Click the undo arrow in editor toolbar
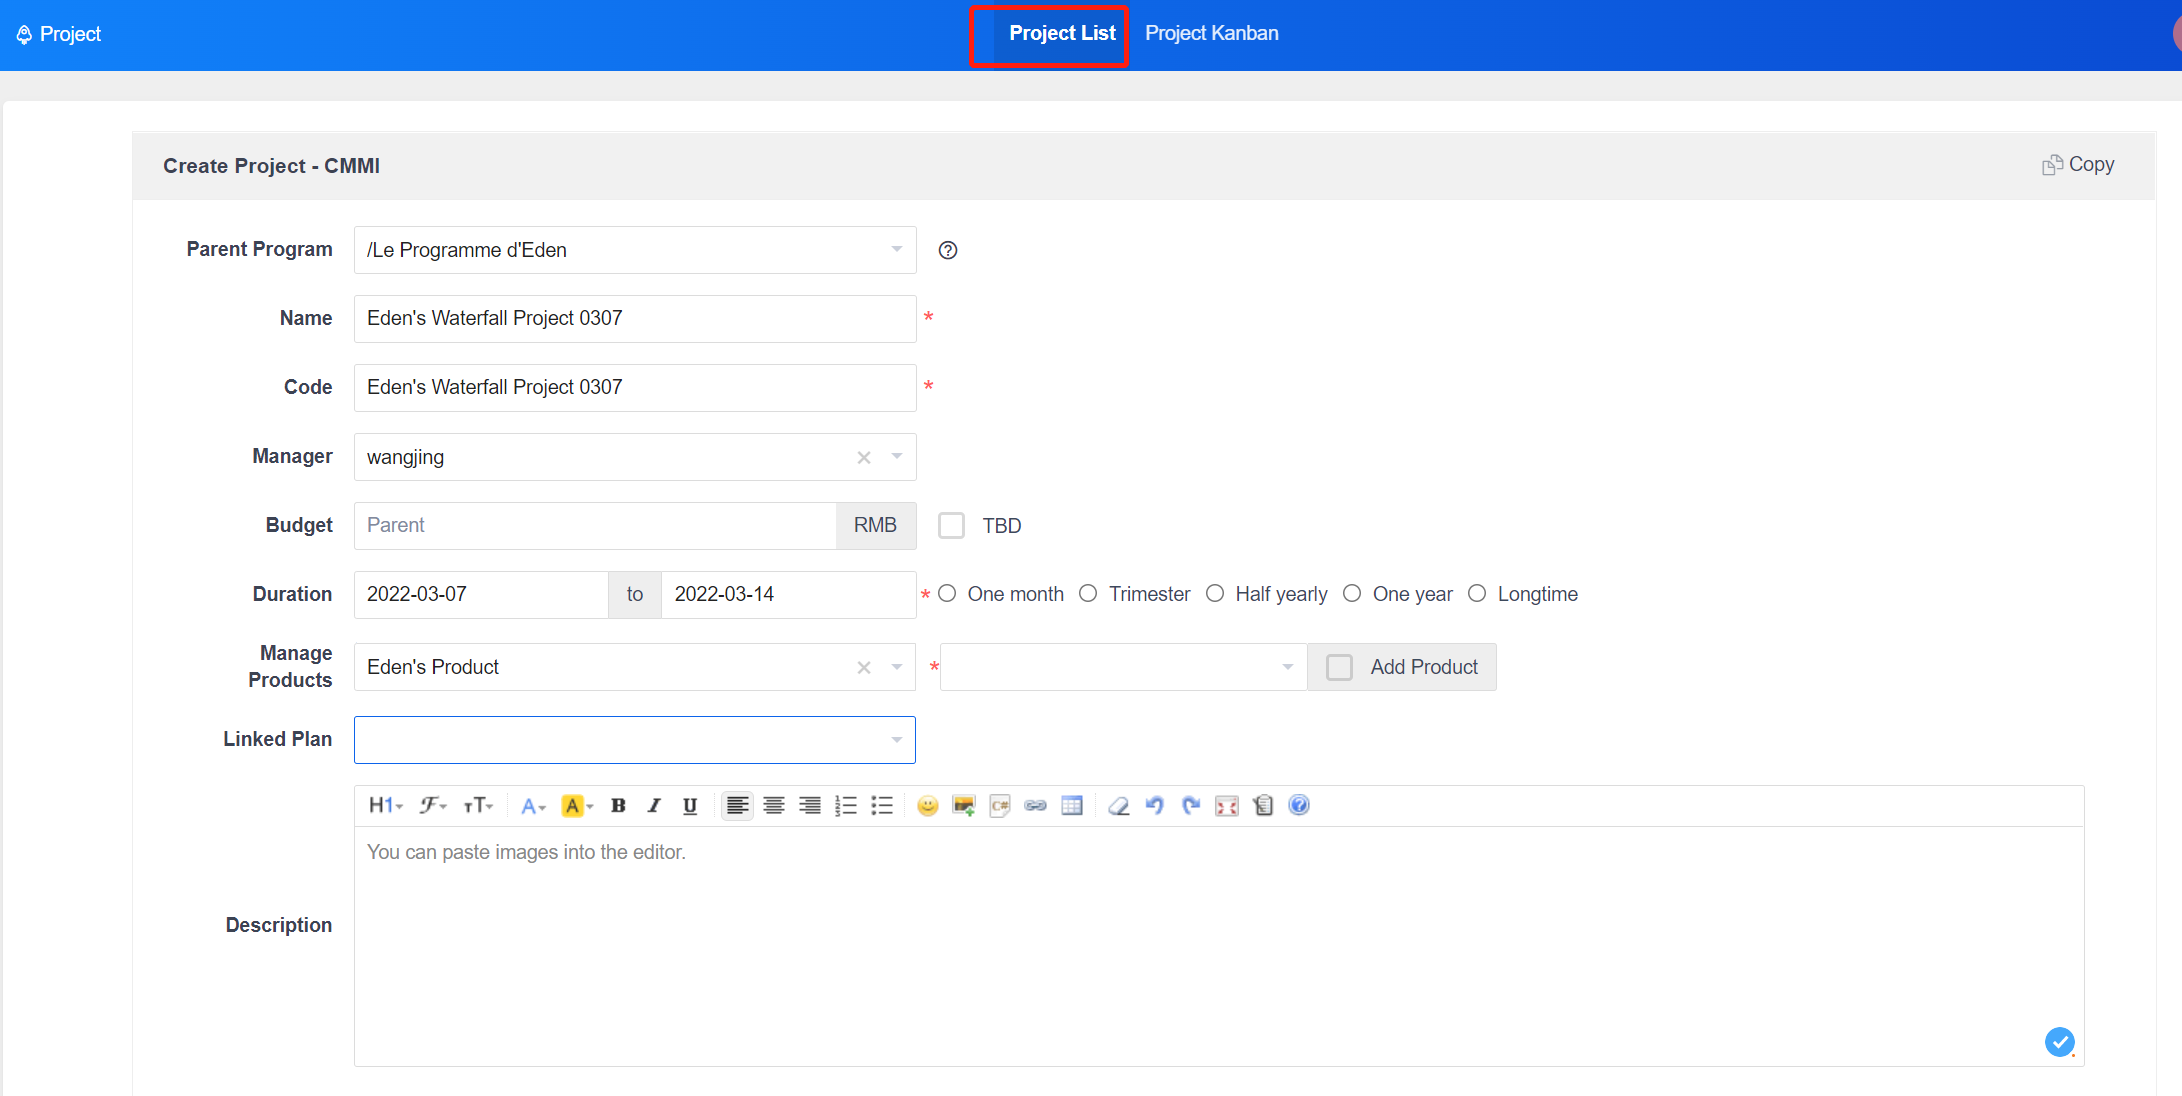Image resolution: width=2182 pixels, height=1096 pixels. [1154, 806]
